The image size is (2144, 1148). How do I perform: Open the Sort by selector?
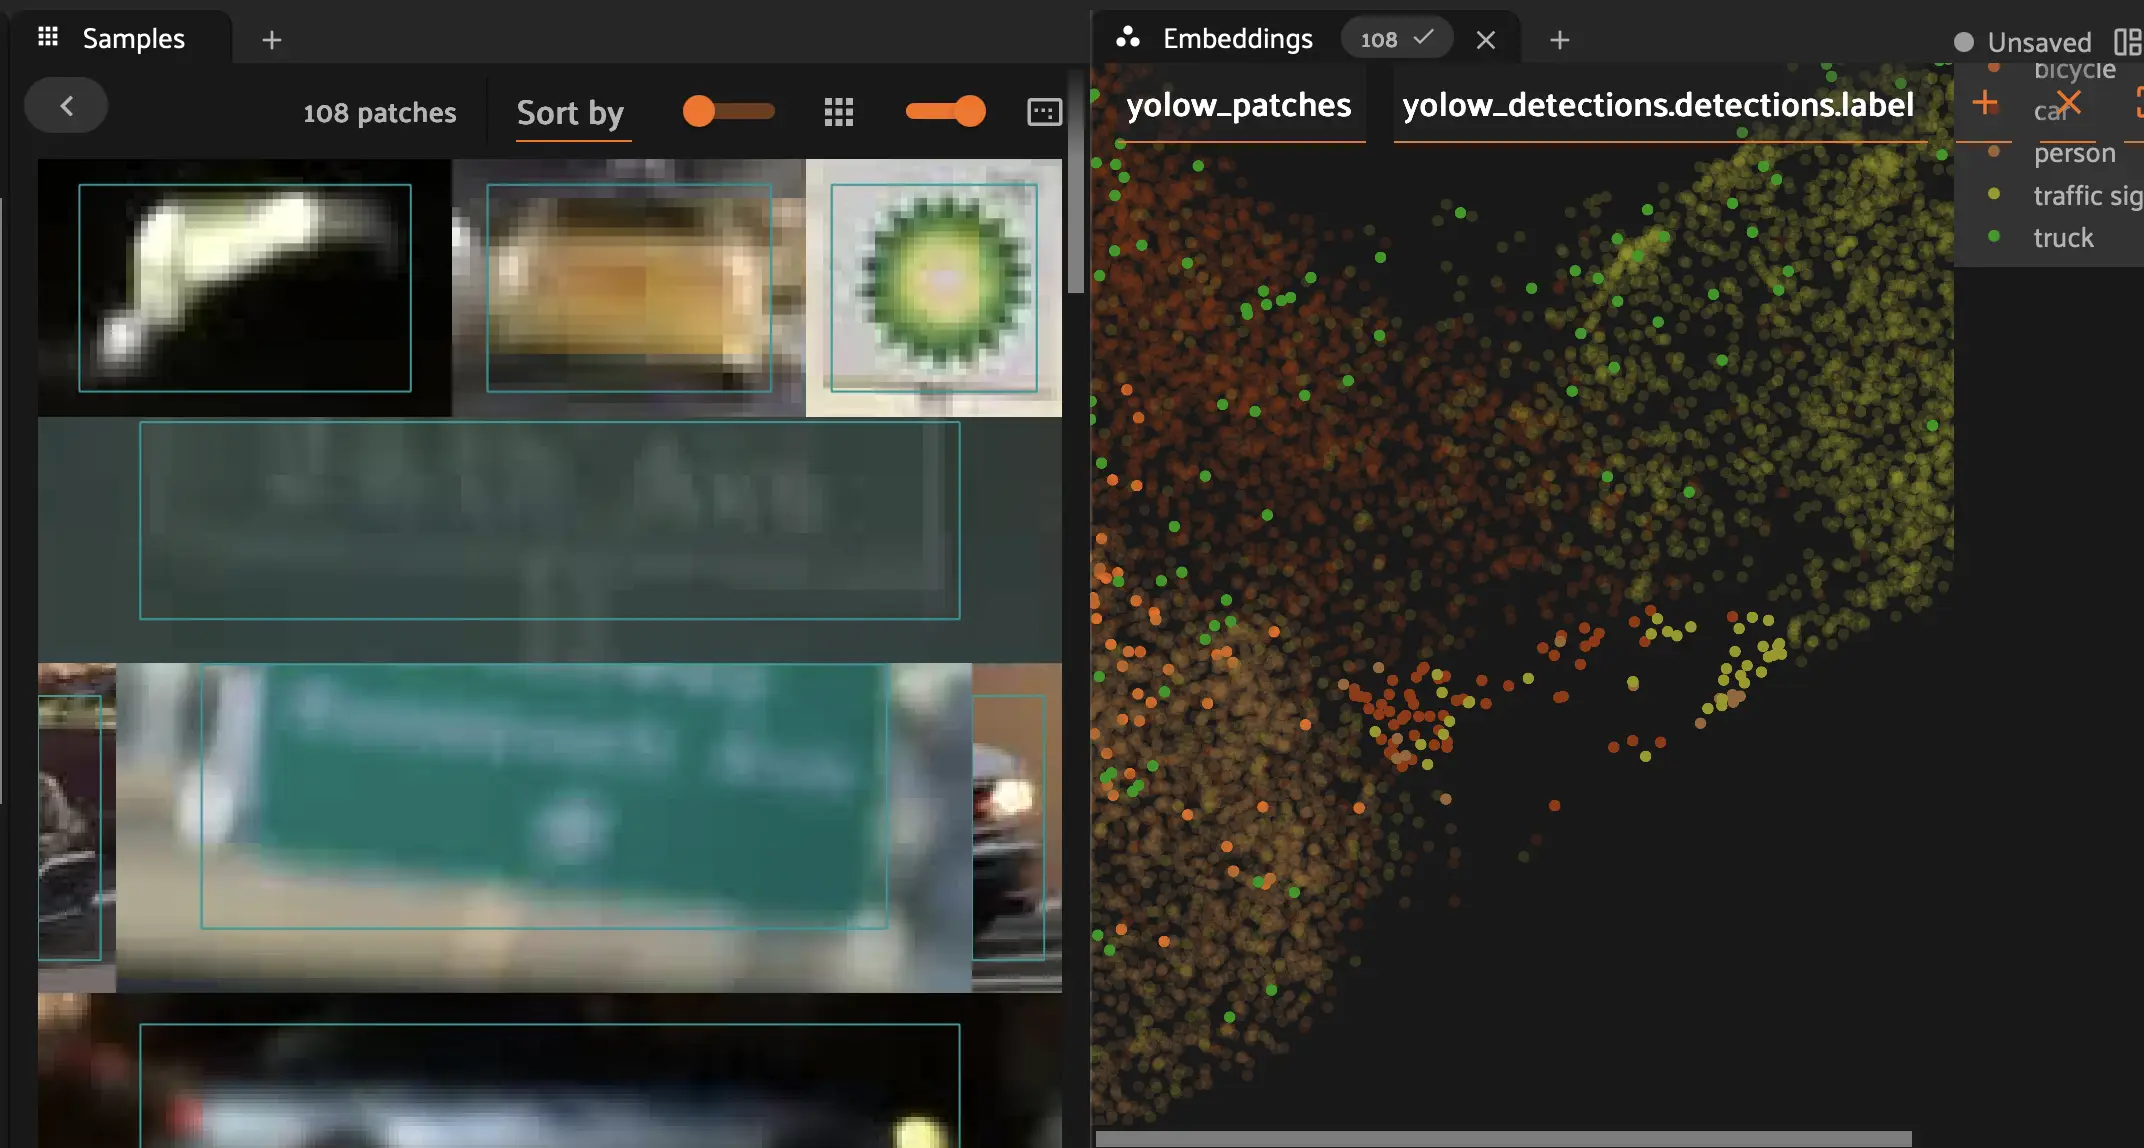click(x=570, y=113)
